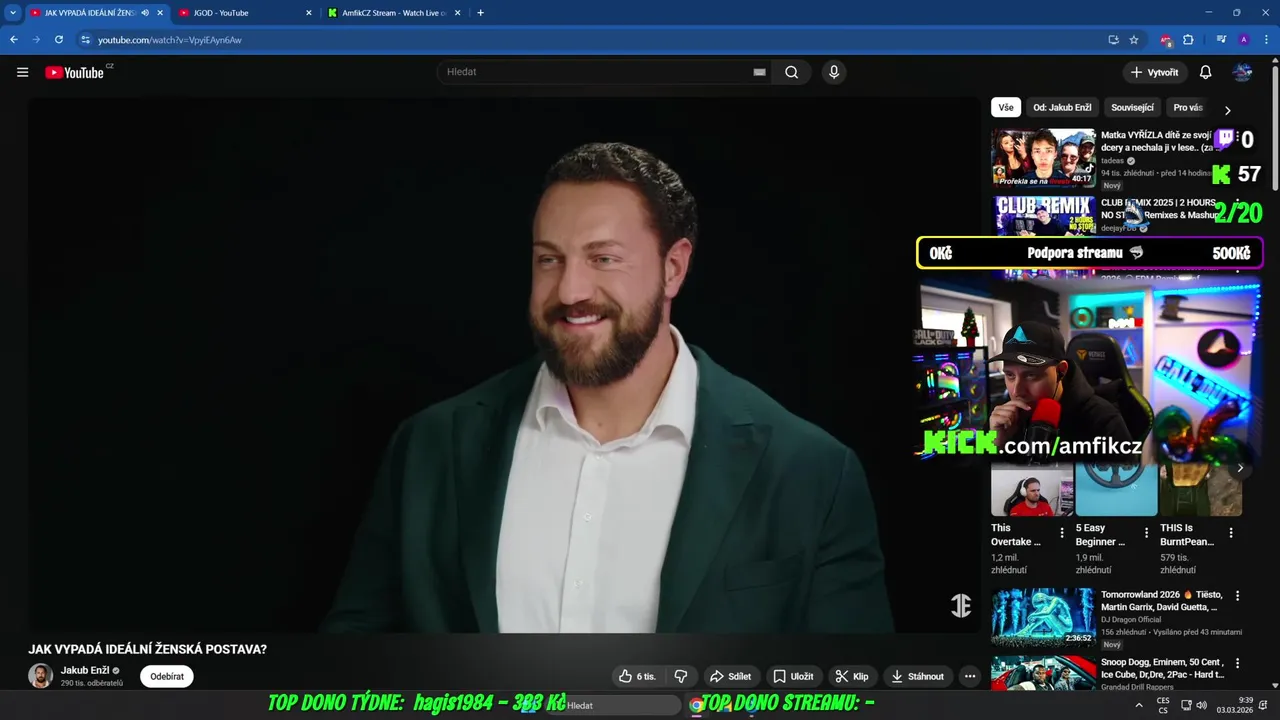Open Chrome icon in the Windows taskbar
Image resolution: width=1280 pixels, height=720 pixels.
coord(696,705)
